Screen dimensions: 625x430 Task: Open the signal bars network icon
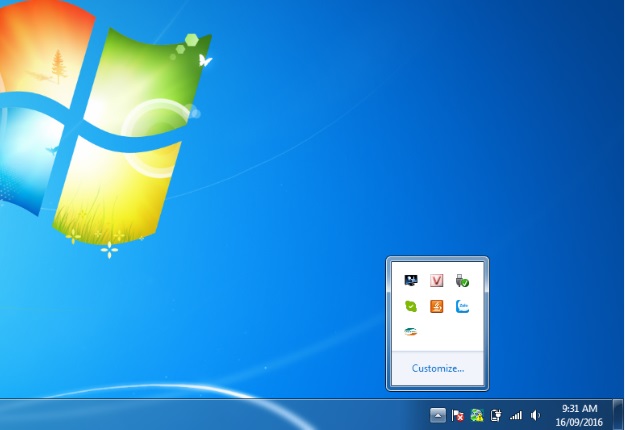pyautogui.click(x=516, y=415)
